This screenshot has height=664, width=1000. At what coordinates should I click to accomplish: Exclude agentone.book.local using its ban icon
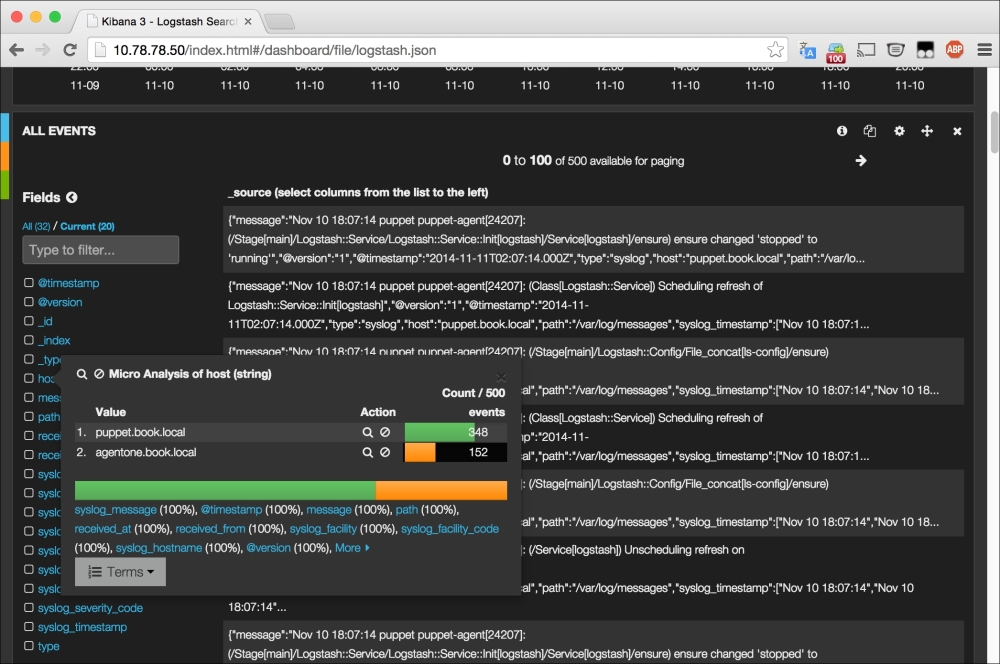pyautogui.click(x=385, y=453)
